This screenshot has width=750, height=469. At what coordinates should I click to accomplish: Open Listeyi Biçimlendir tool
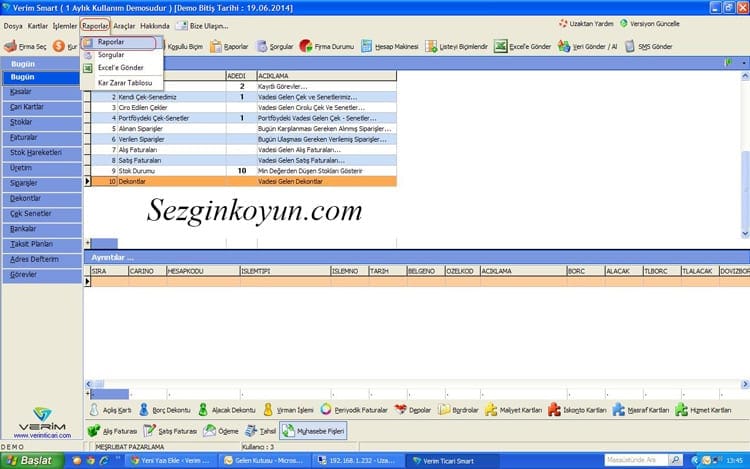tap(457, 46)
